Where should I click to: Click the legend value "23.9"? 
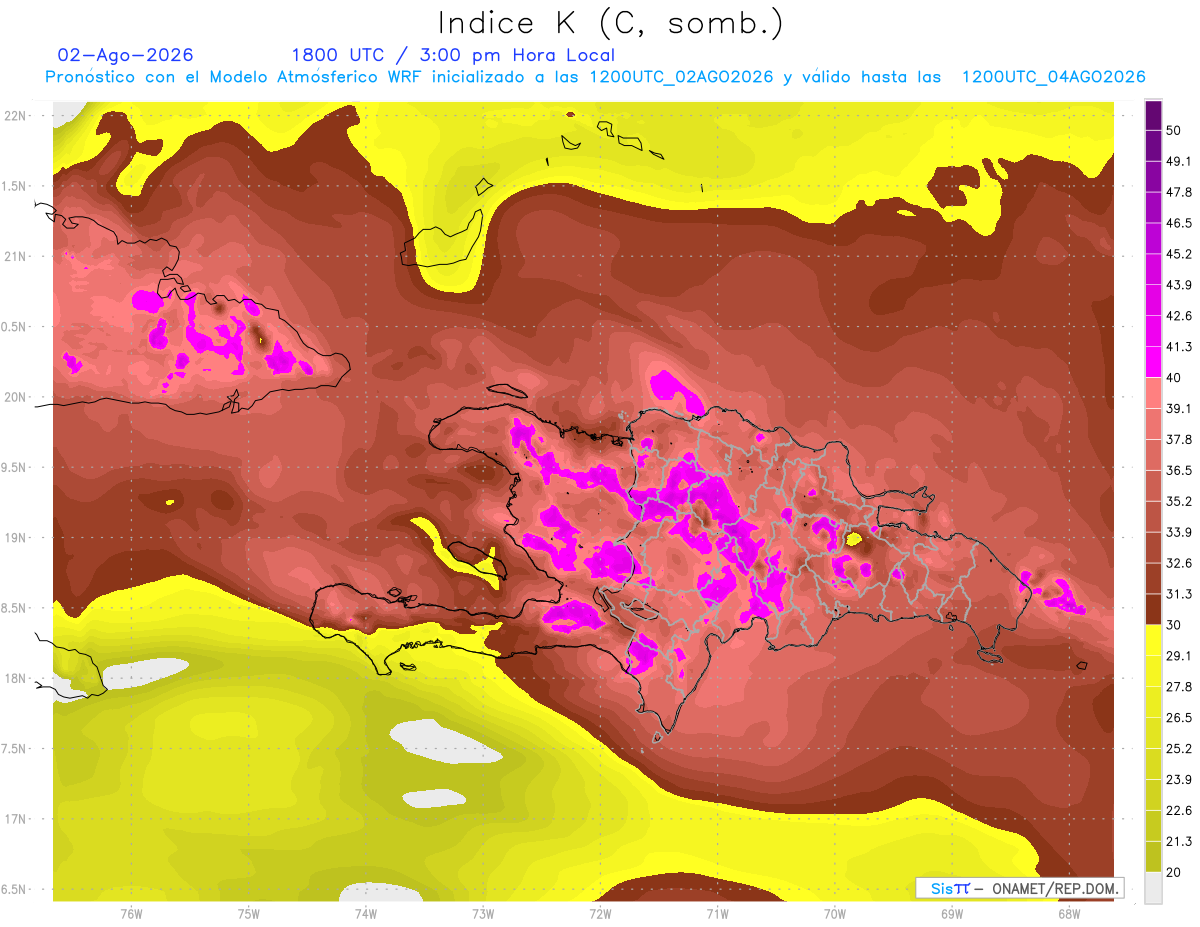[1180, 779]
